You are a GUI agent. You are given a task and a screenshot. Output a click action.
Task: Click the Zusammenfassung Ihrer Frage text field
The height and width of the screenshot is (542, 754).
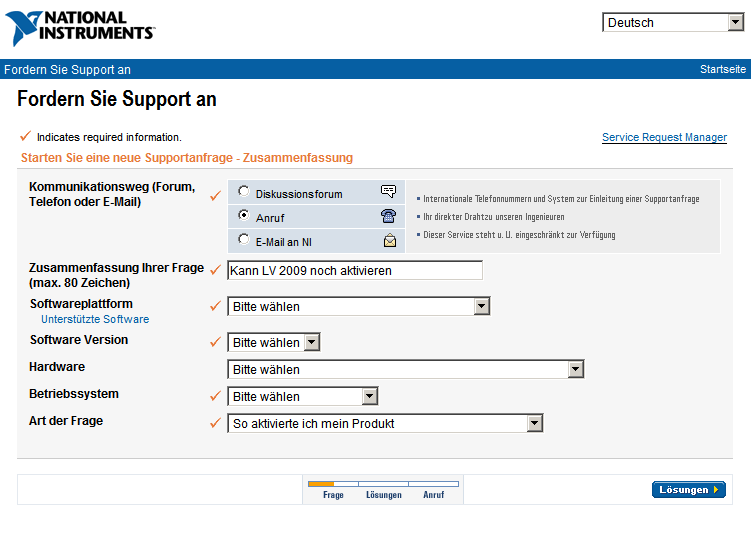[355, 270]
